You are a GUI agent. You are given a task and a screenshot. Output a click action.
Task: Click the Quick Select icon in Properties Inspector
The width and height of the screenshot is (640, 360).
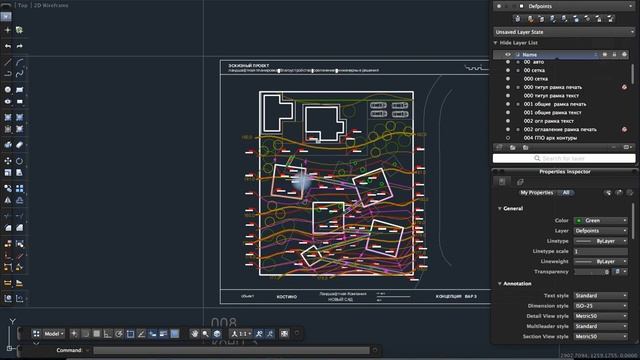coord(608,193)
